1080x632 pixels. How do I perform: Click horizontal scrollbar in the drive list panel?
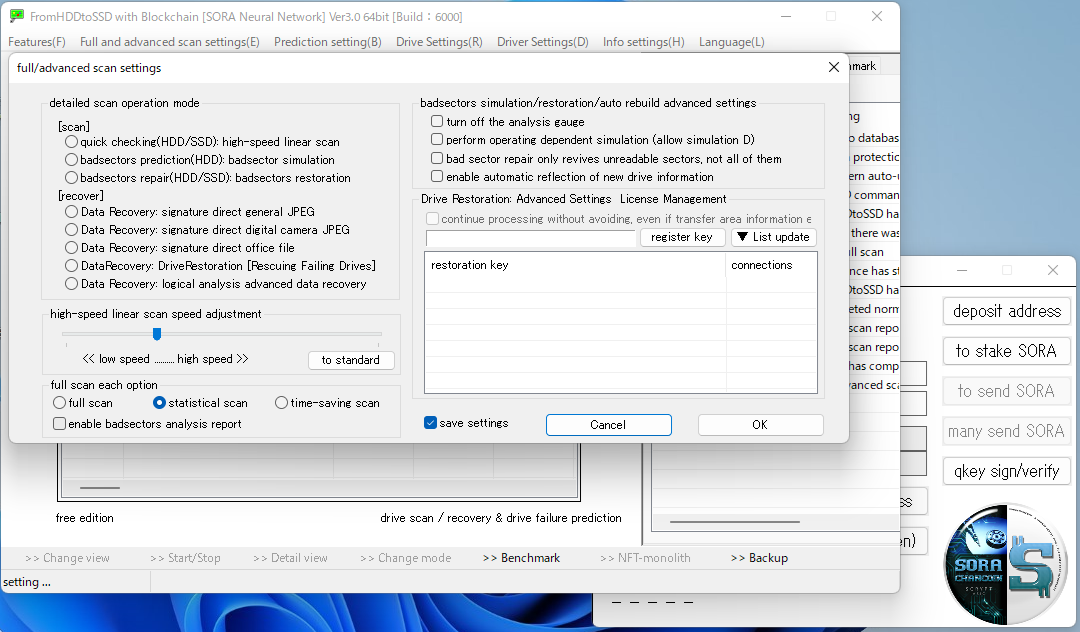tap(100, 488)
